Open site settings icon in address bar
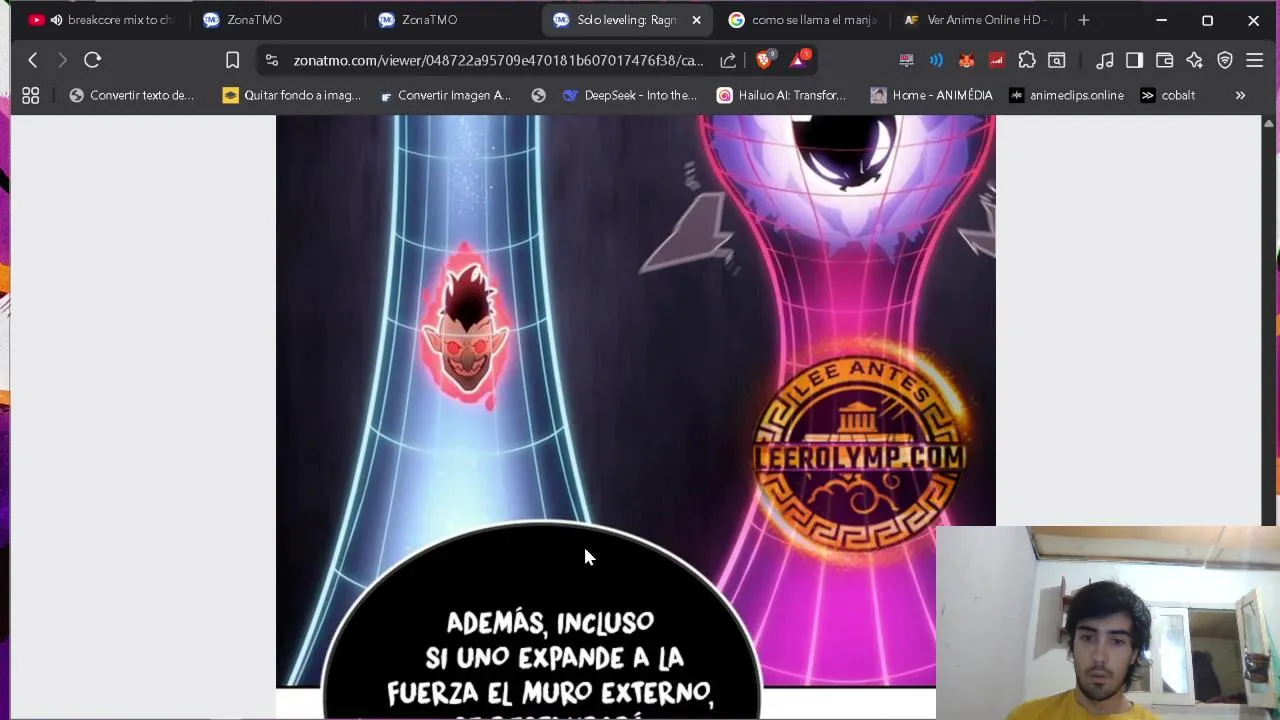 click(272, 60)
